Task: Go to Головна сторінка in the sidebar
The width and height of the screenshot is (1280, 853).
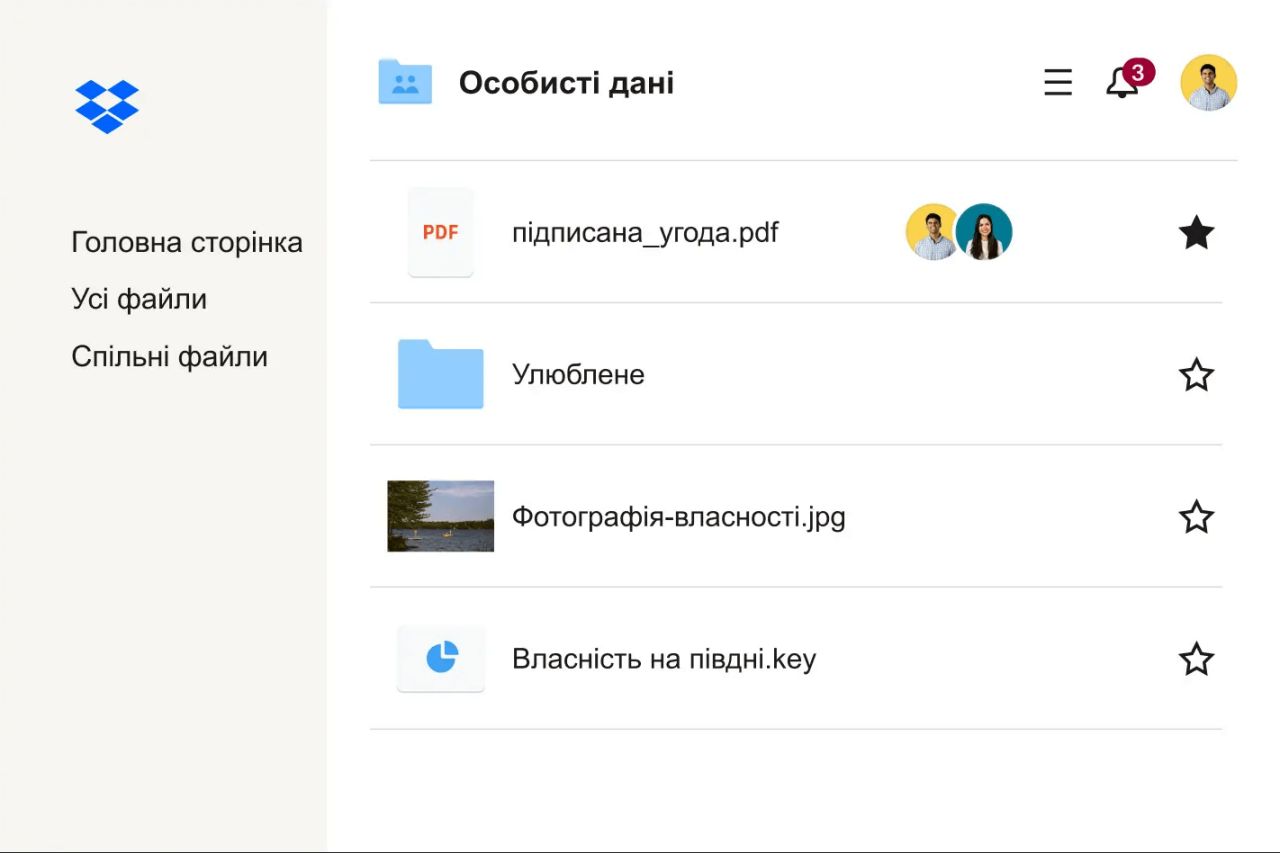Action: point(186,241)
